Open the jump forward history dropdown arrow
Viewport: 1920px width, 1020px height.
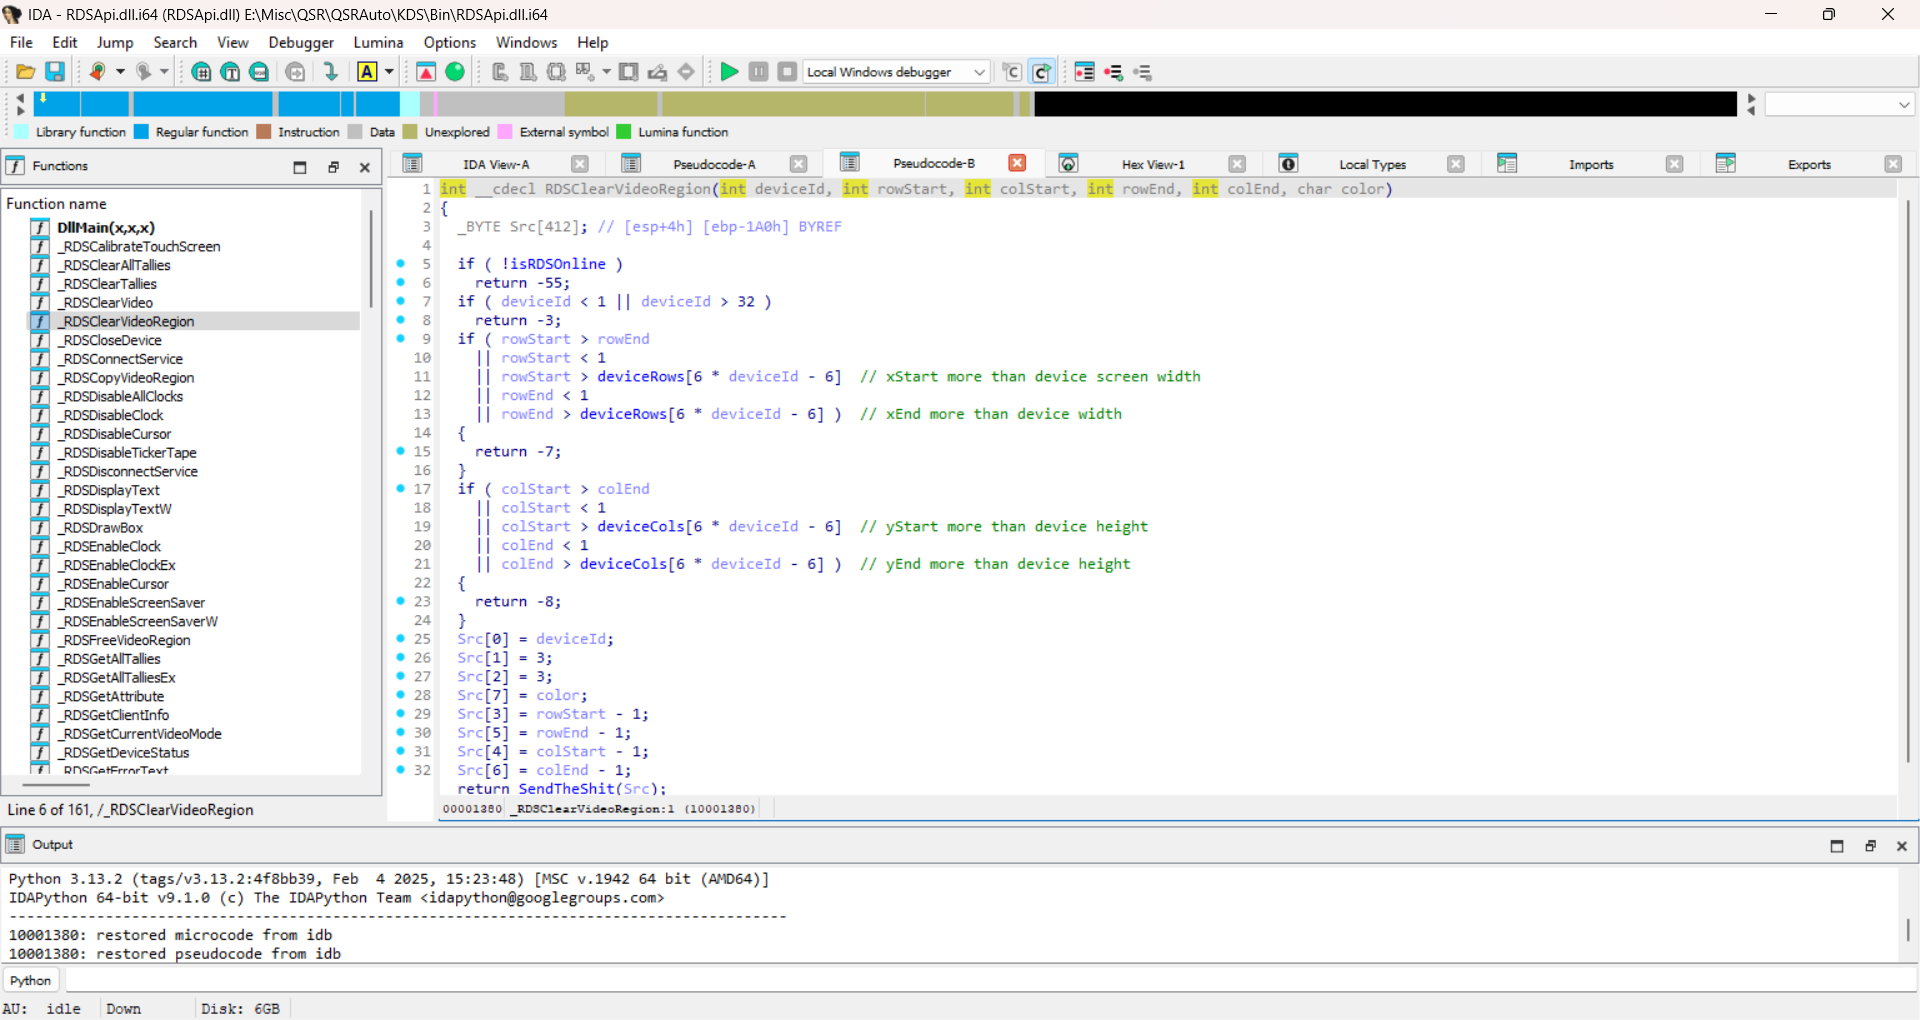pyautogui.click(x=165, y=72)
